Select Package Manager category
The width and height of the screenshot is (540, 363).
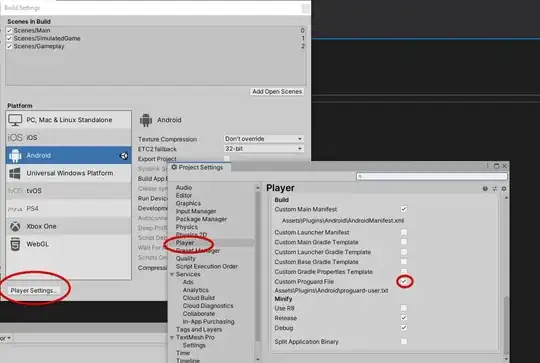pos(201,219)
